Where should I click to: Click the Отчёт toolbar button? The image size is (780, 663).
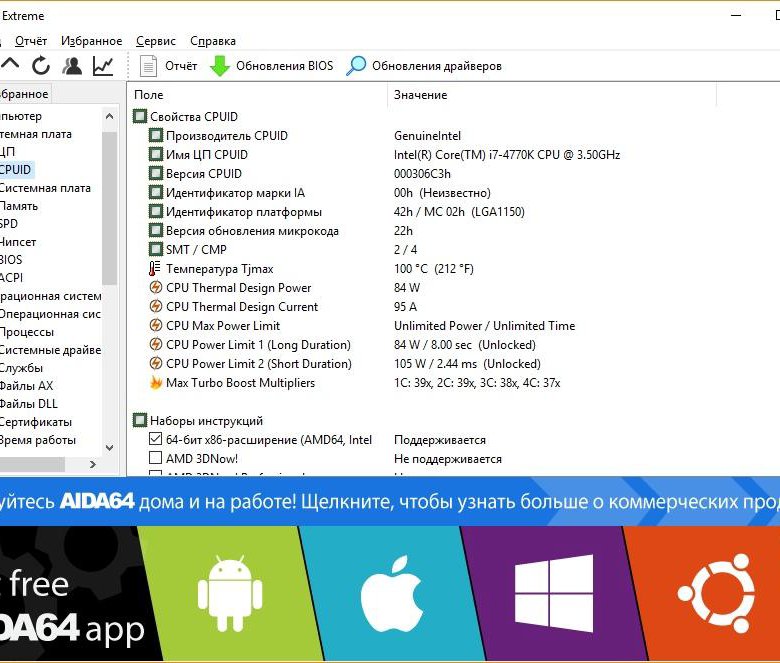pyautogui.click(x=169, y=66)
